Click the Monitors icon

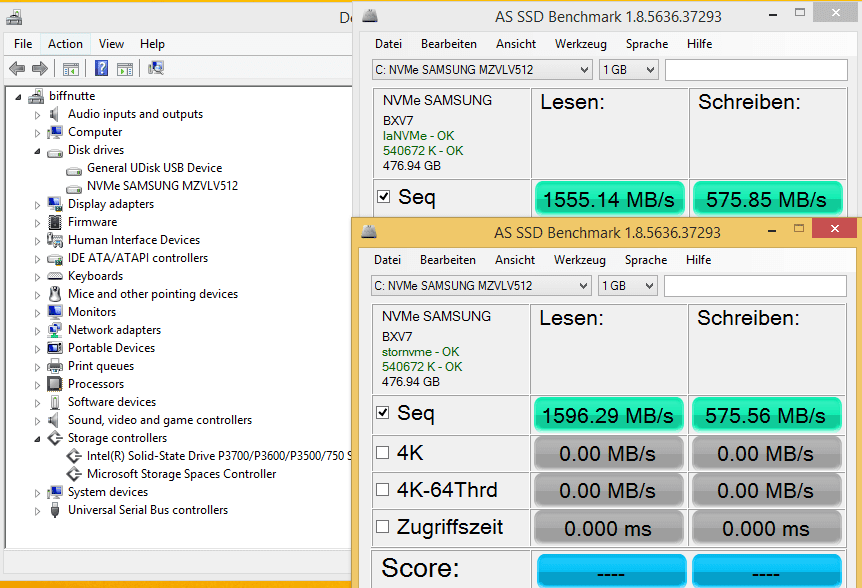[x=54, y=312]
